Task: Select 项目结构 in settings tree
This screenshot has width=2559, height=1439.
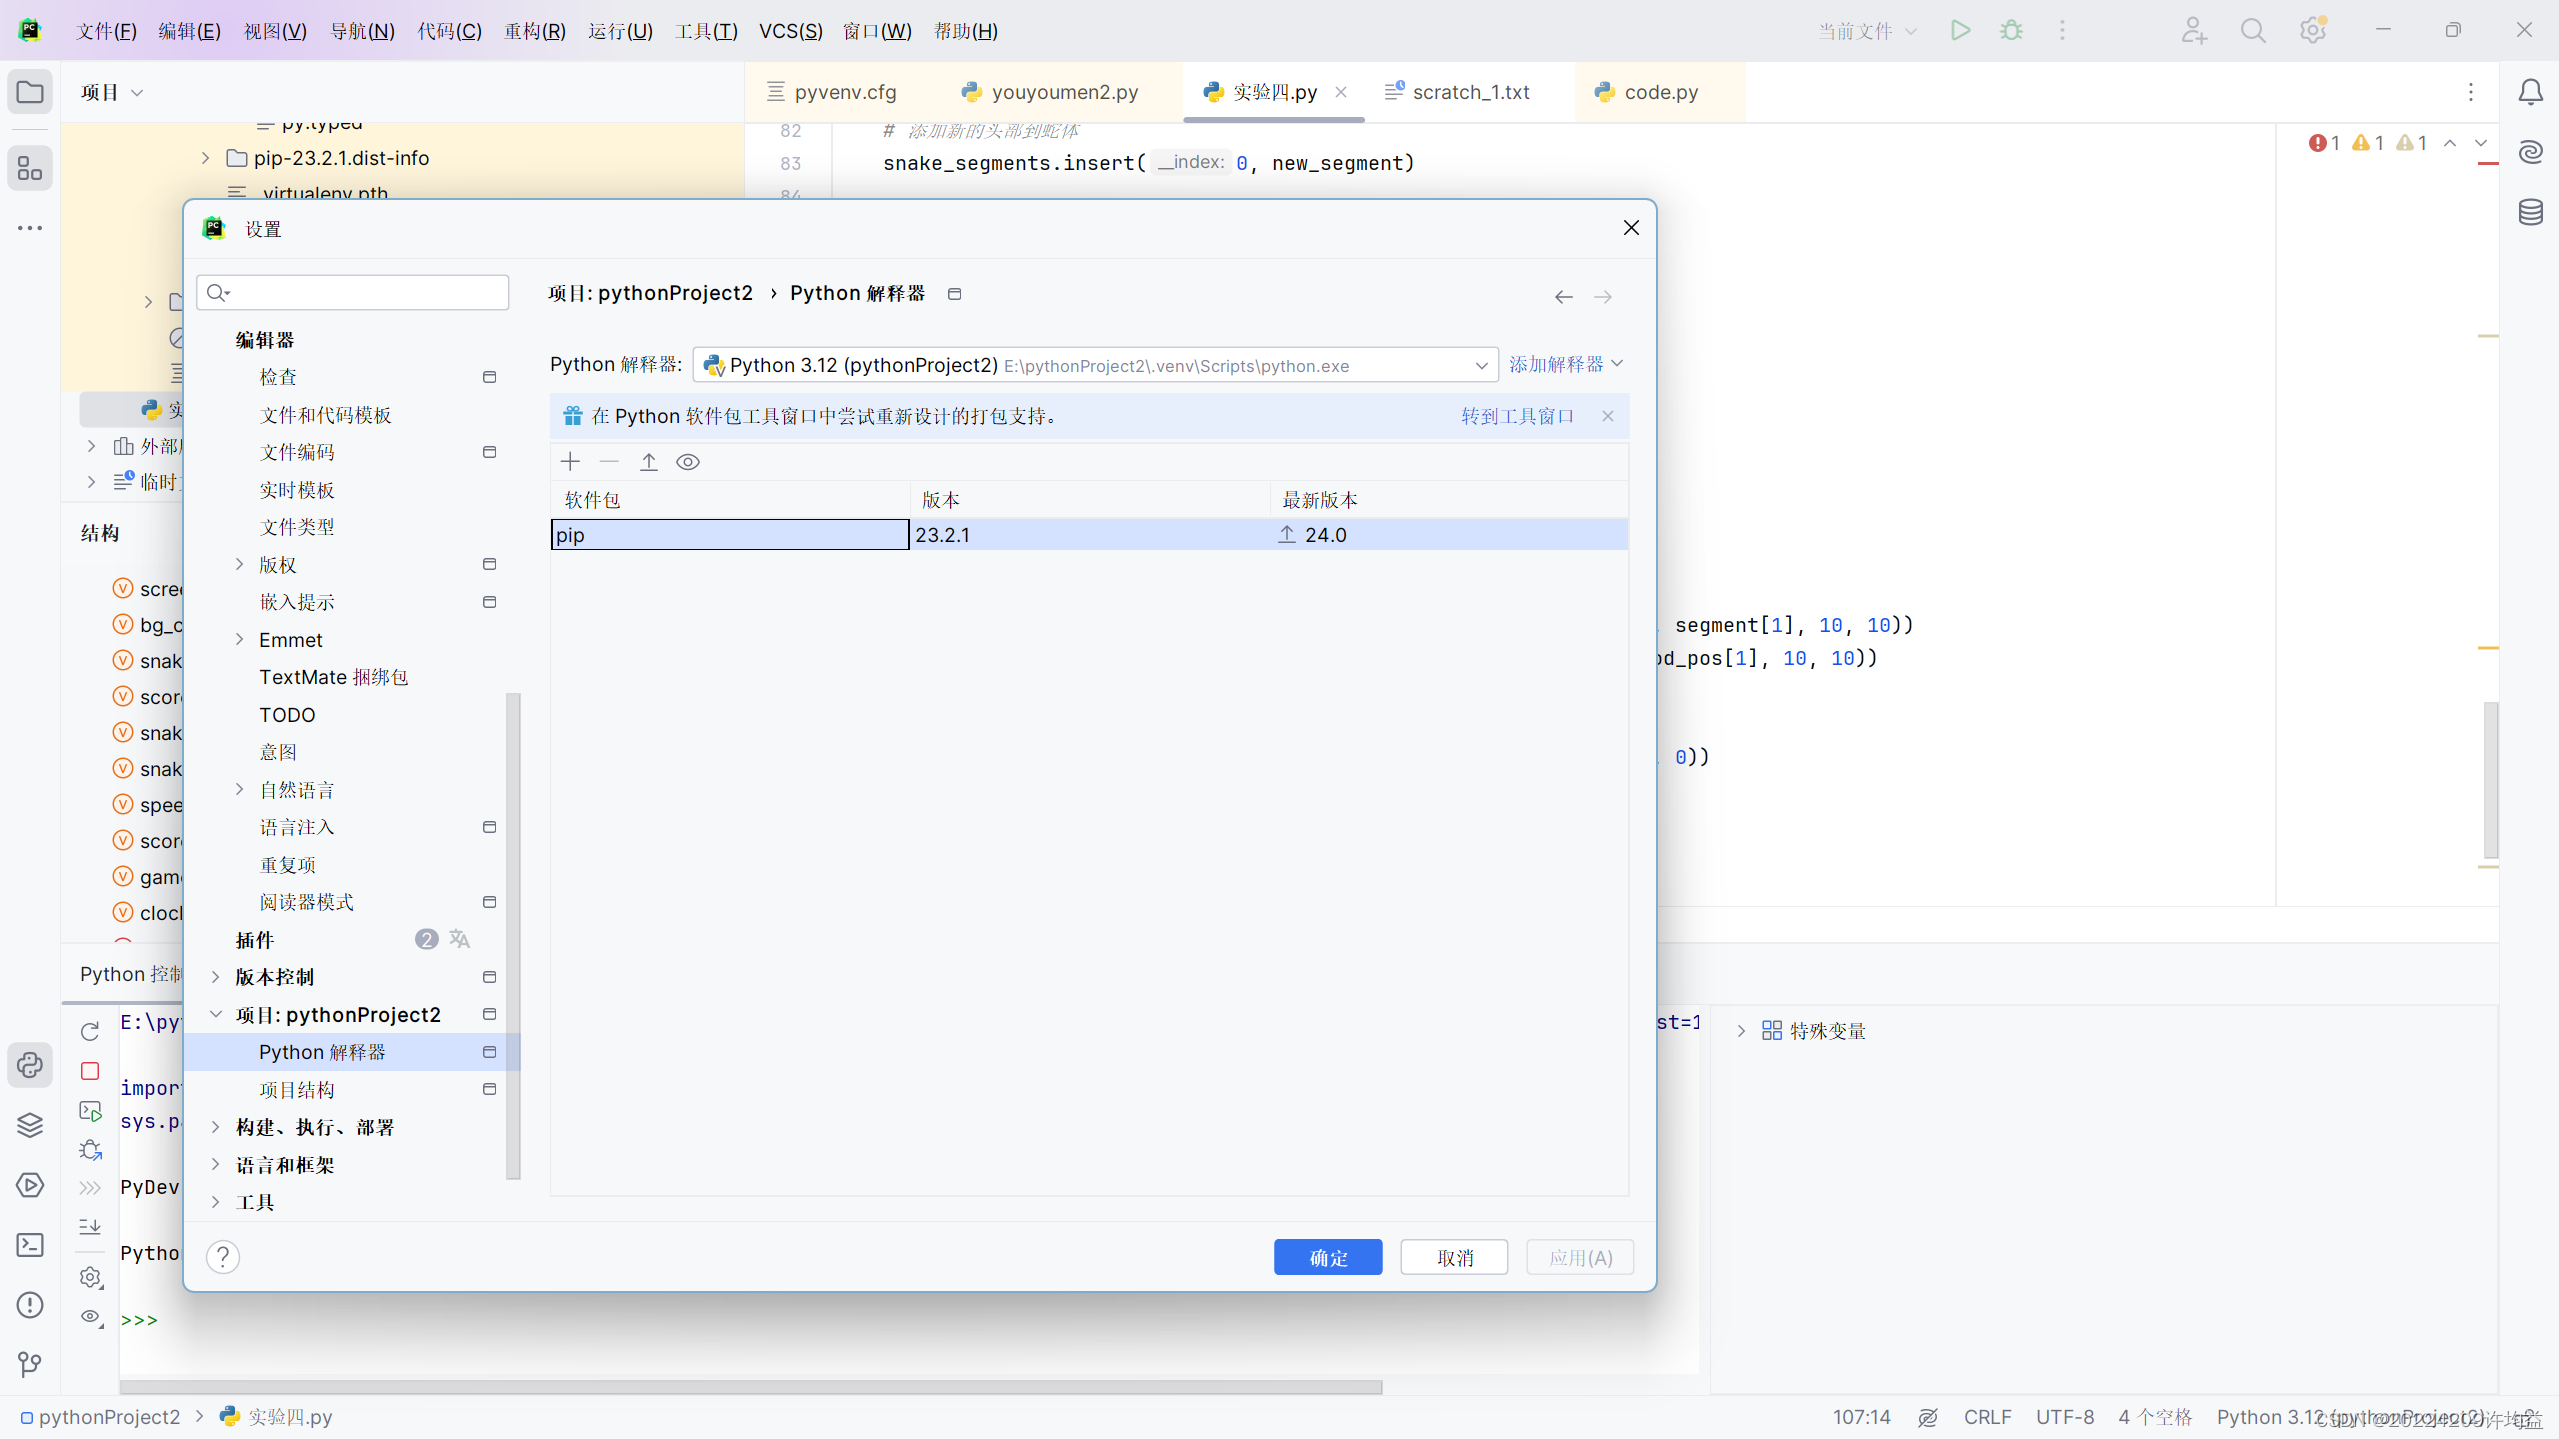Action: point(352,1089)
